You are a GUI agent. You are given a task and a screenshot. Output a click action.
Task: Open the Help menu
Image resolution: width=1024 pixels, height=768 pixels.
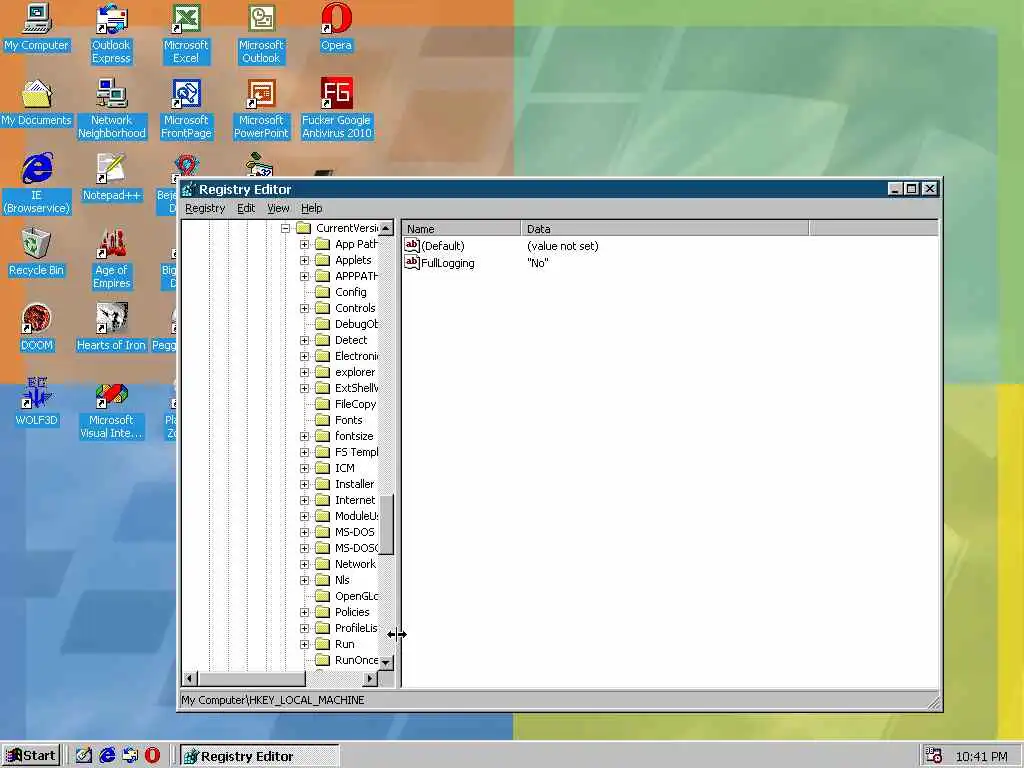tap(312, 208)
